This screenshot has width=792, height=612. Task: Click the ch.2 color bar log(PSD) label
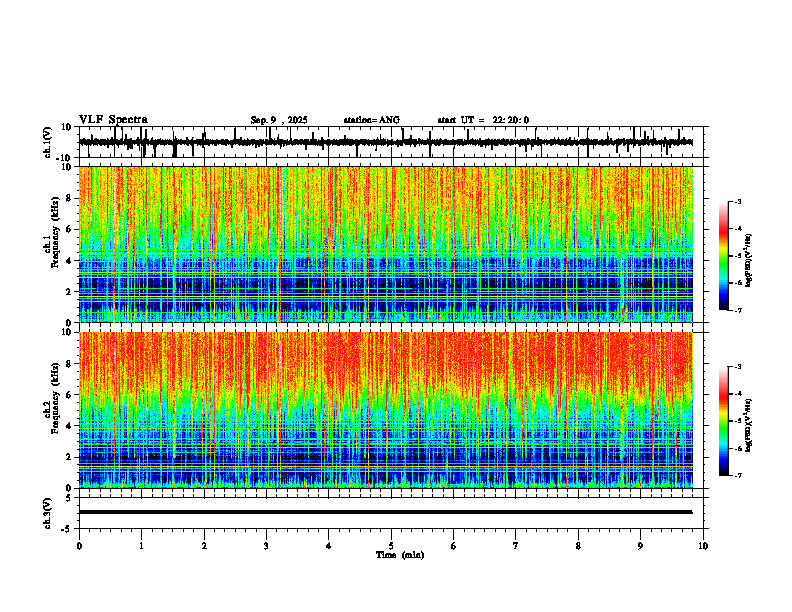tap(748, 425)
